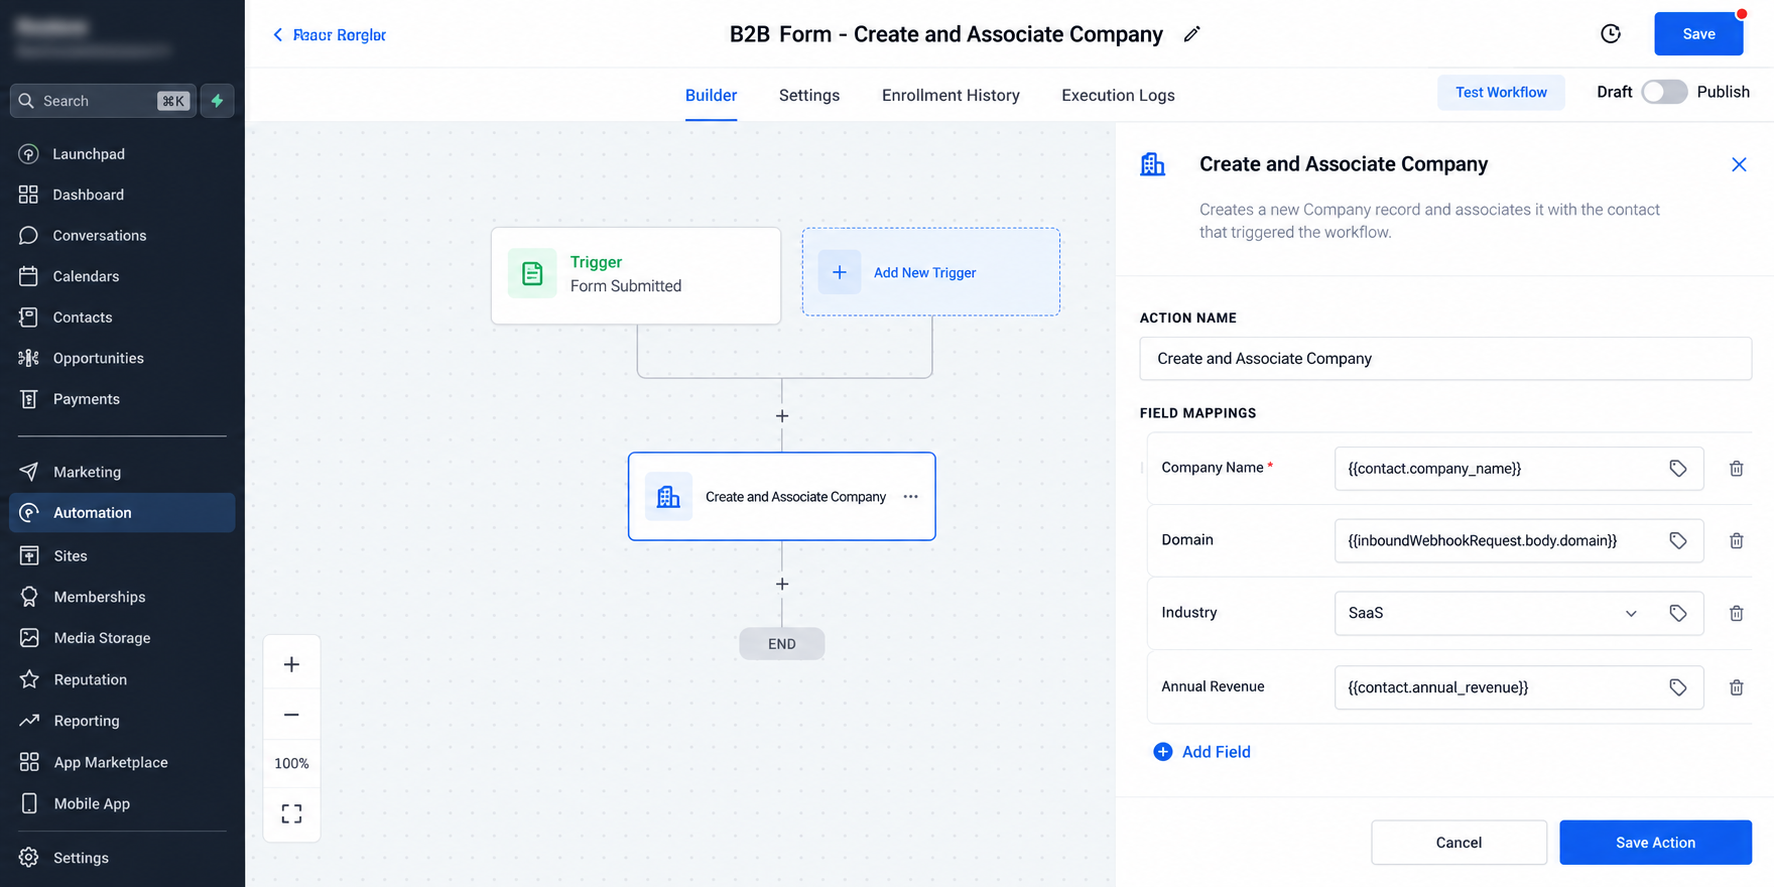1774x887 pixels.
Task: Open tag picker for Domain field
Action: (1678, 540)
